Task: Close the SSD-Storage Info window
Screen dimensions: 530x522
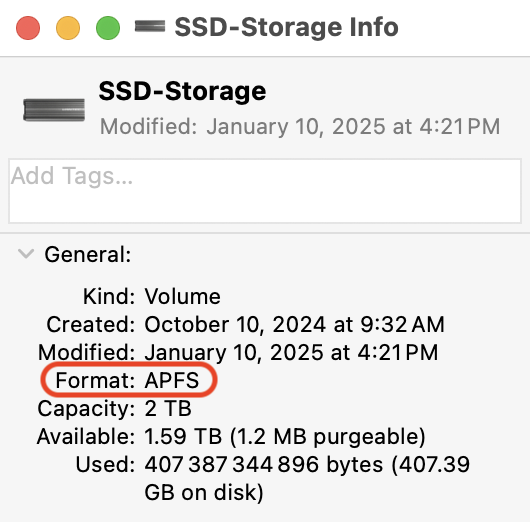Action: click(28, 28)
